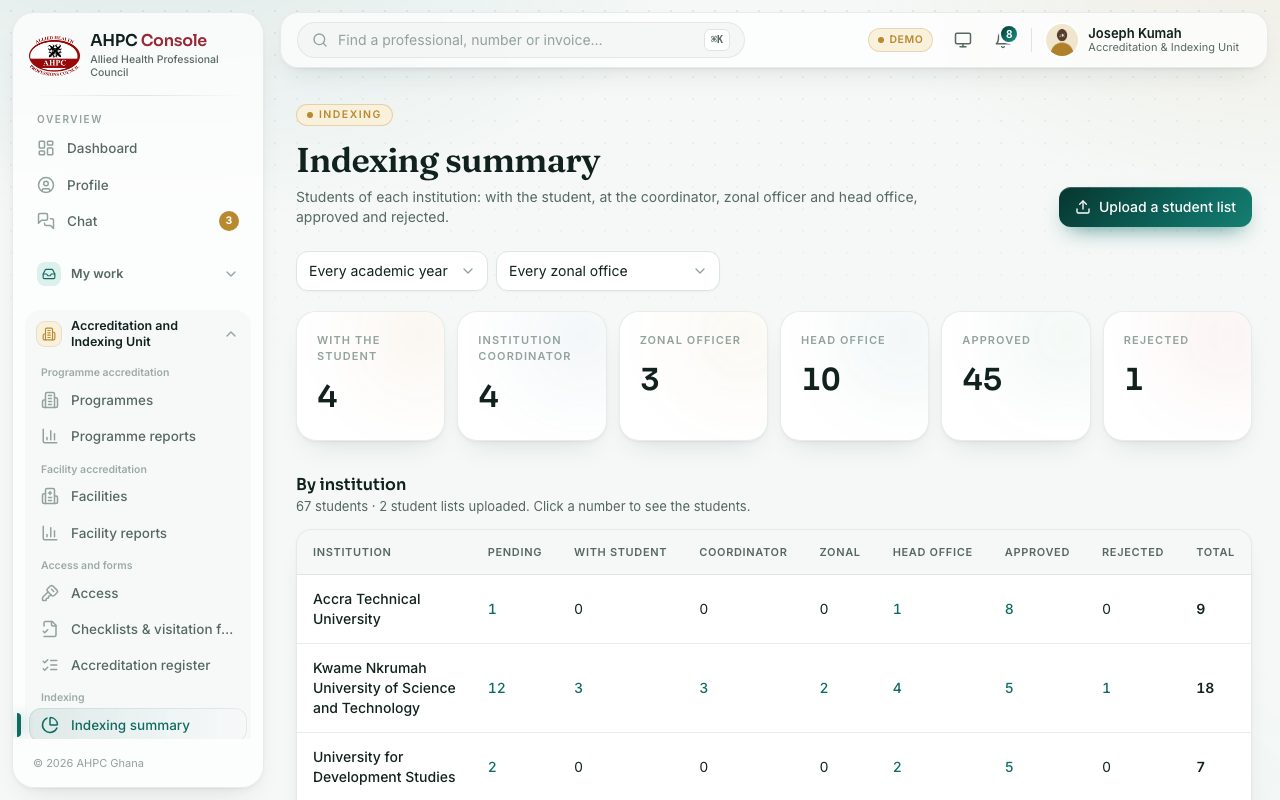Click the Chat unread badge showing 3

(x=229, y=221)
